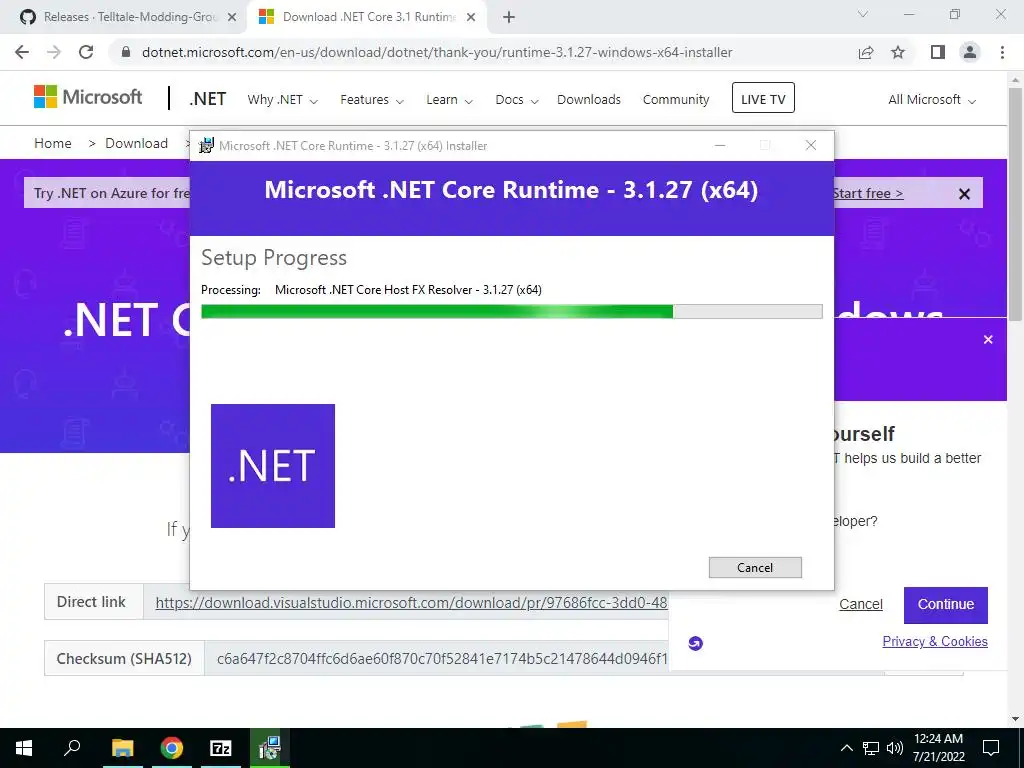1024x768 pixels.
Task: Bookmark this page with the star icon
Action: click(x=898, y=52)
